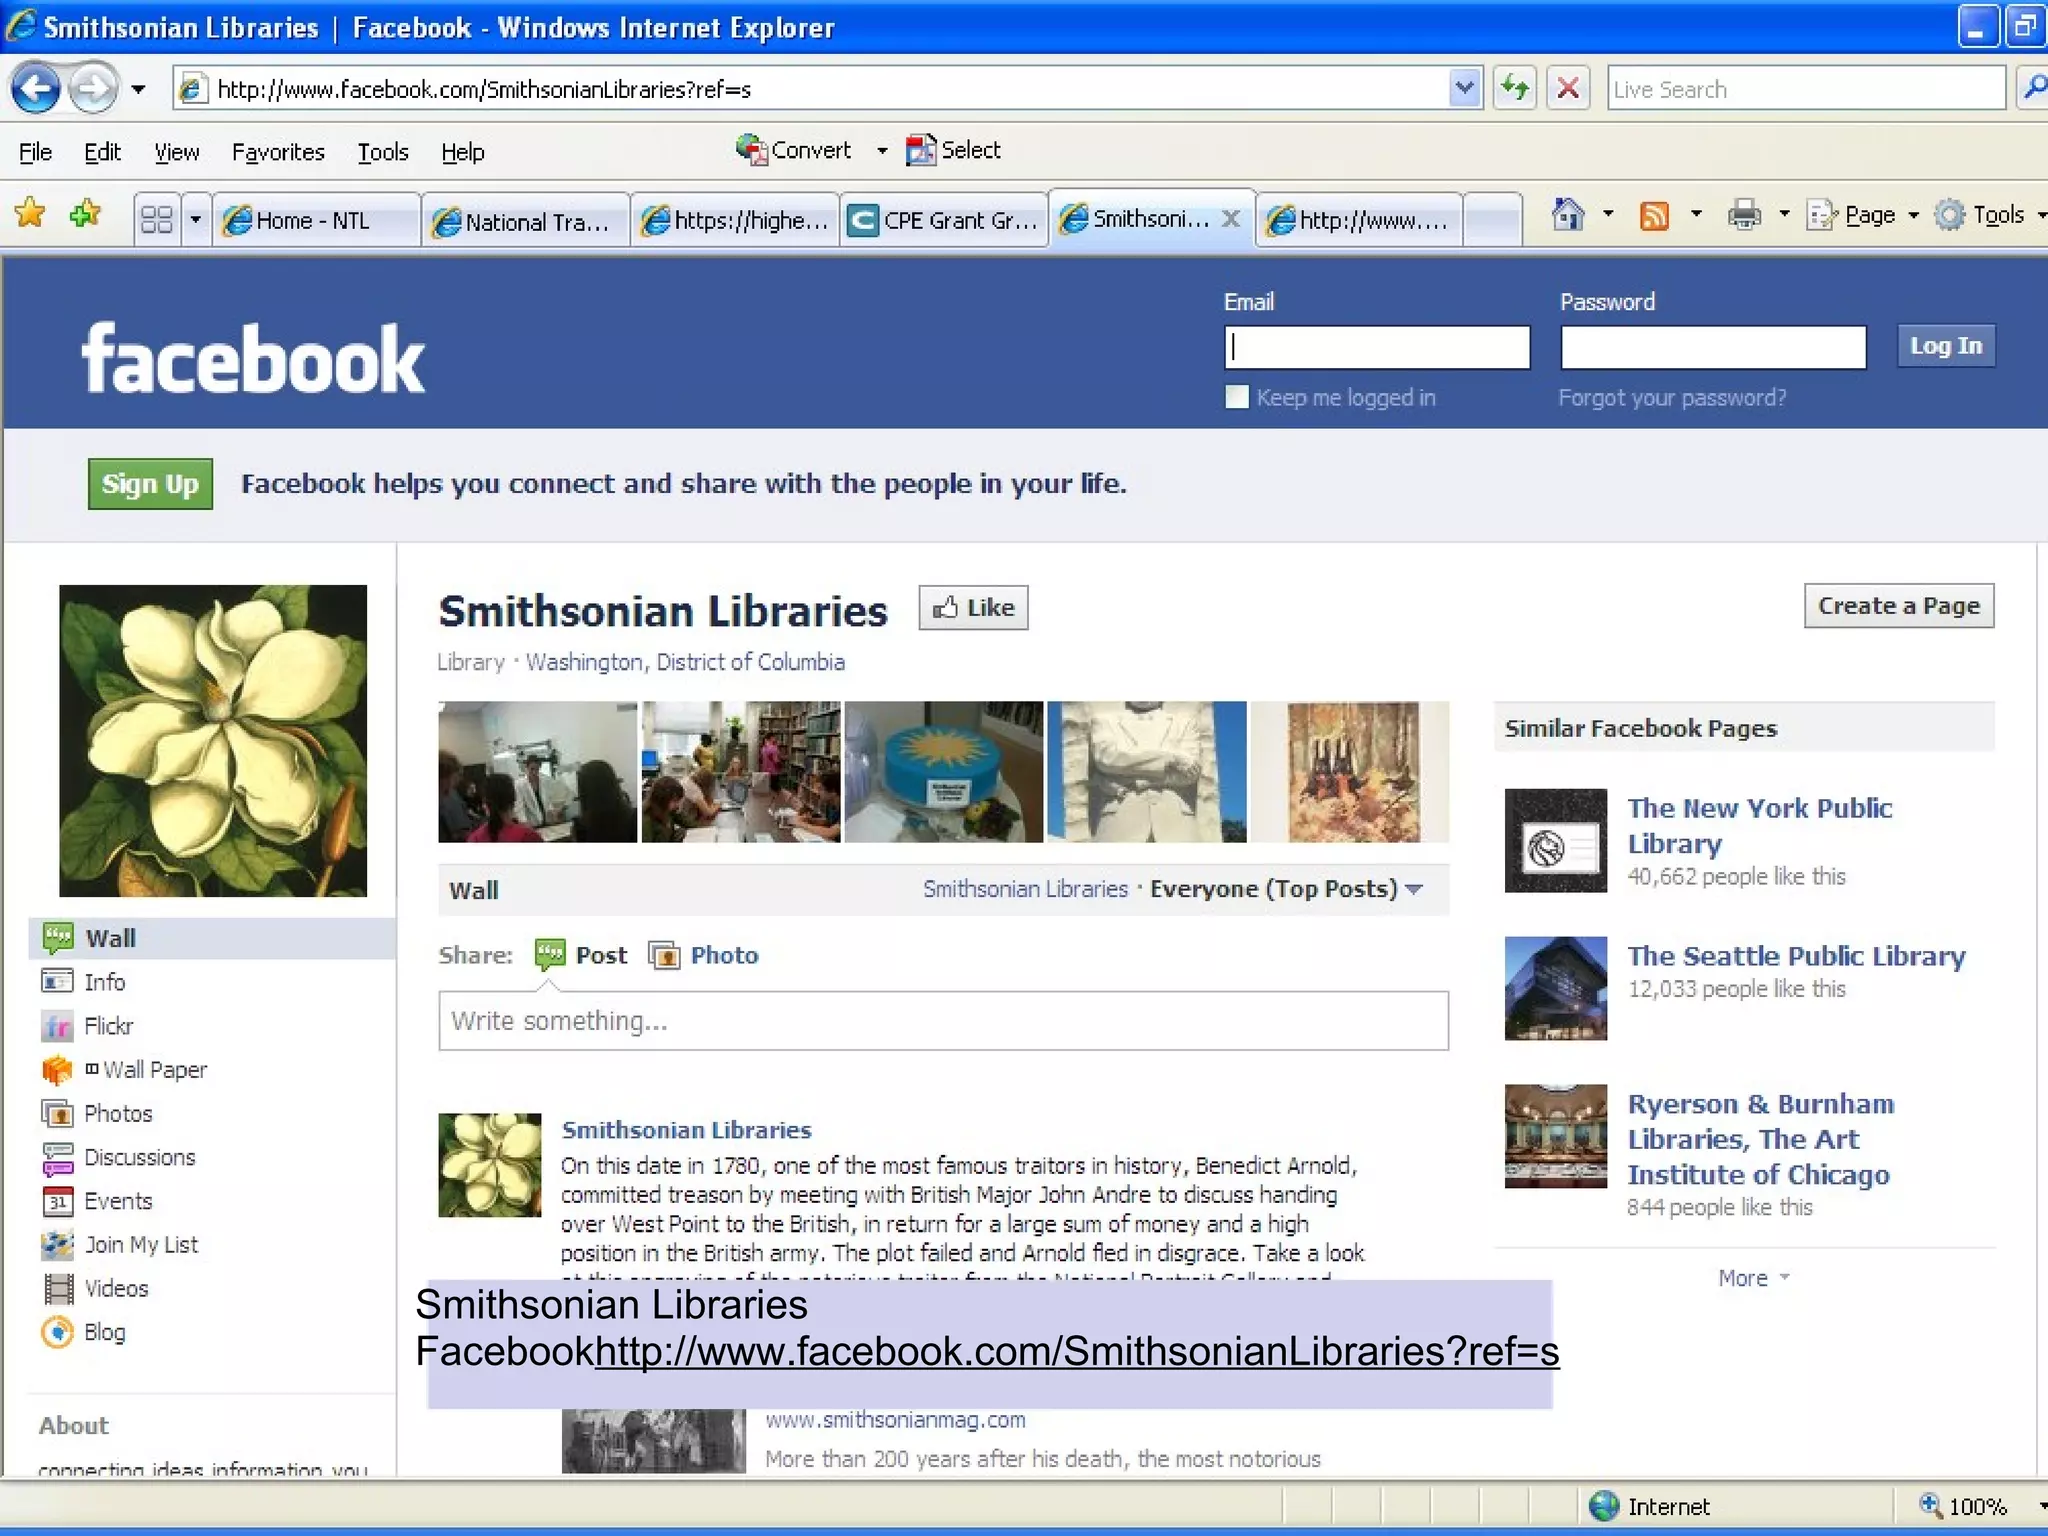Click the red Stop loading icon
The image size is (2048, 1536).
pyautogui.click(x=1568, y=89)
